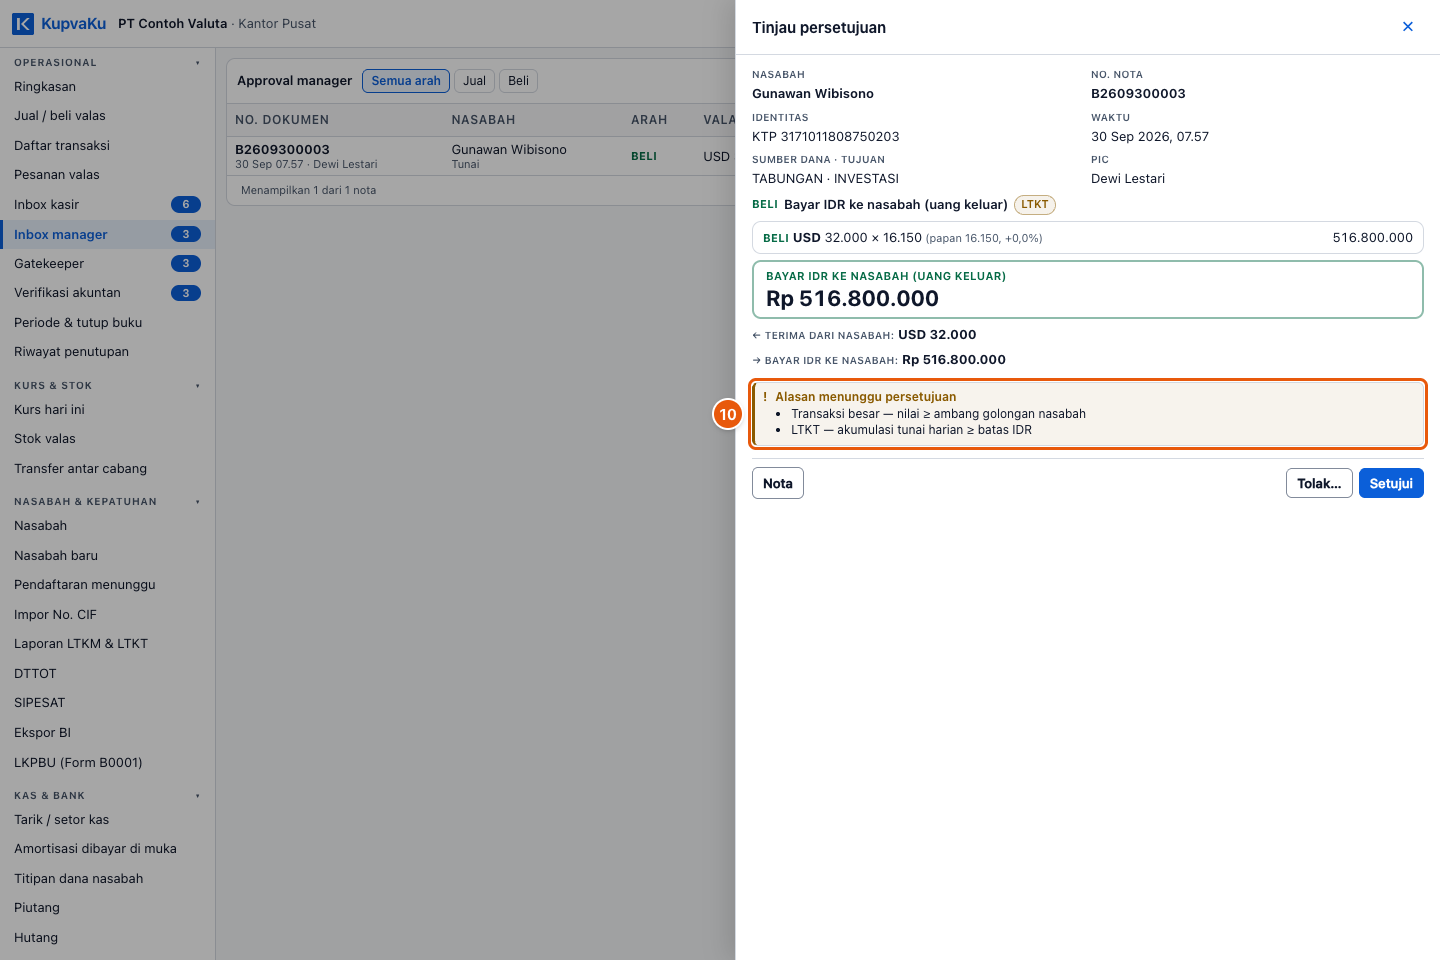1440x960 pixels.
Task: Open Amortisasi dibayar di muka
Action: coord(107,849)
